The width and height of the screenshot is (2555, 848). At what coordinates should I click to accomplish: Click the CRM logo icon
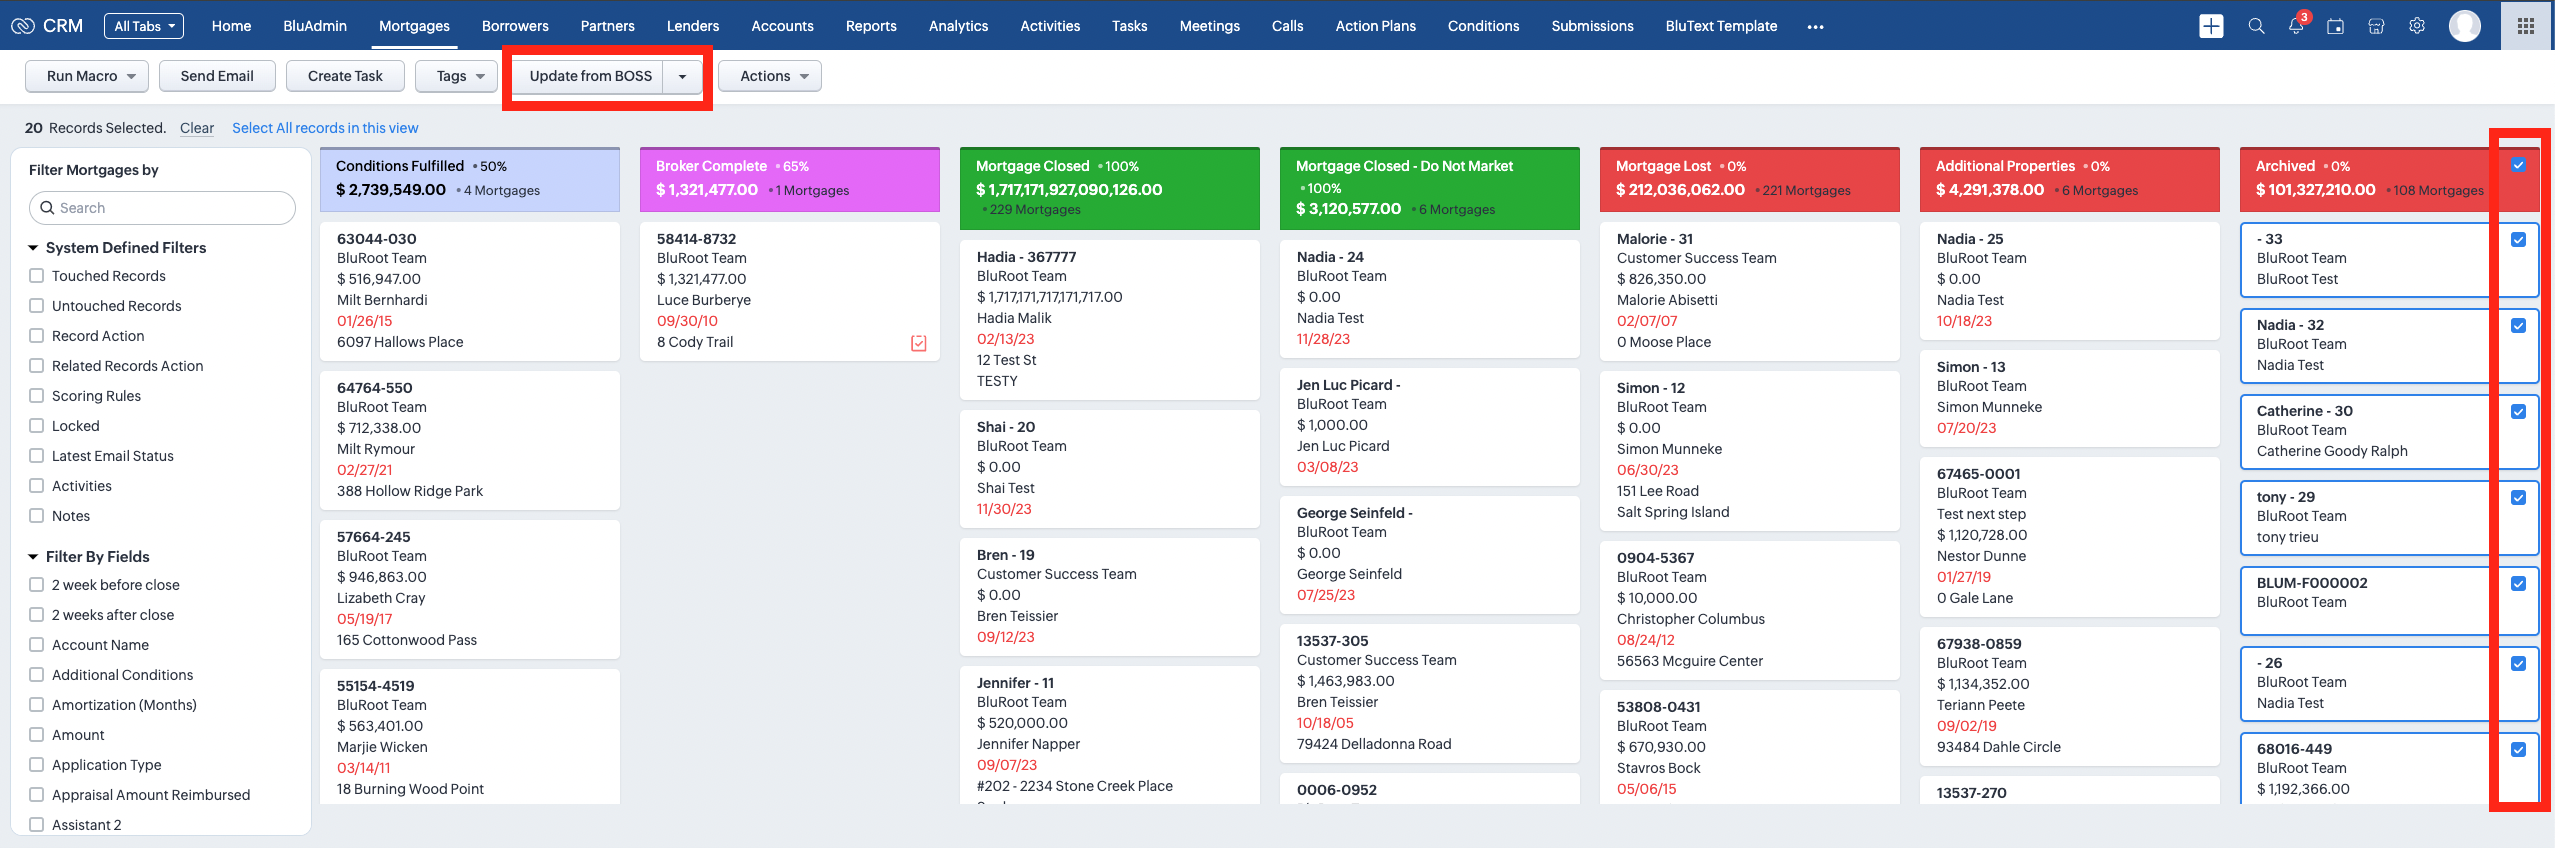coord(22,26)
